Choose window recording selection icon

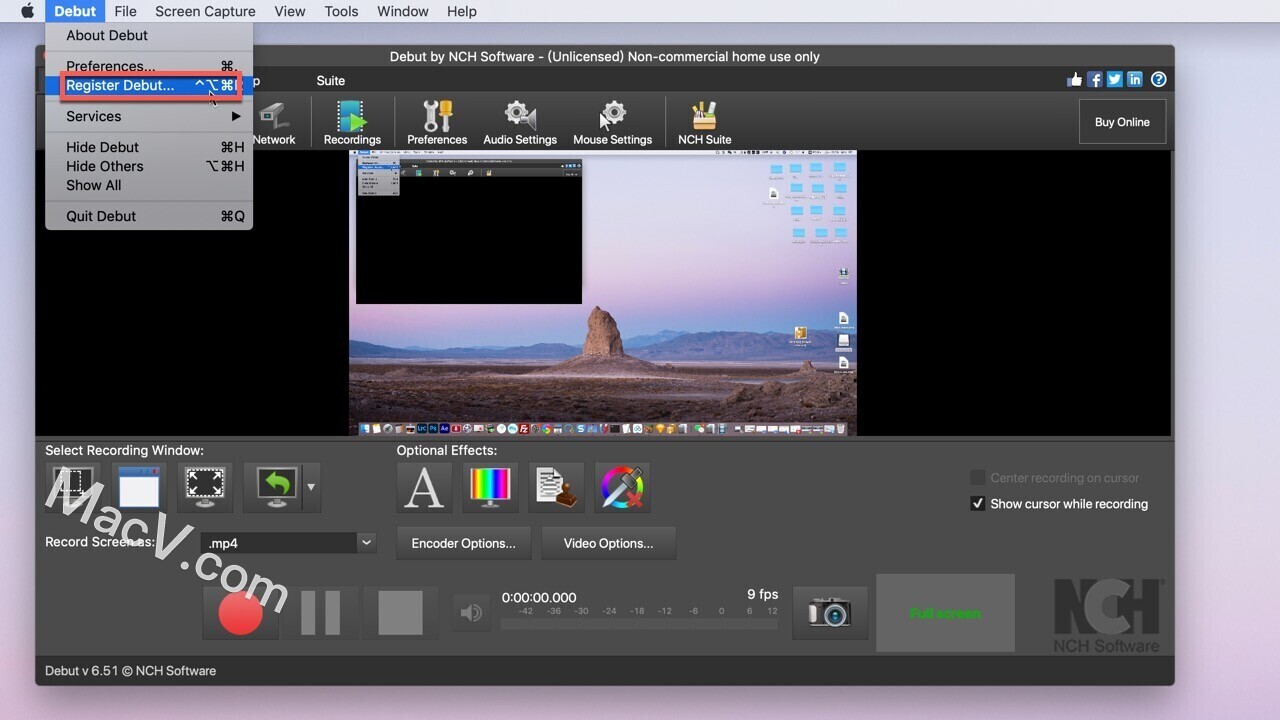(x=139, y=487)
